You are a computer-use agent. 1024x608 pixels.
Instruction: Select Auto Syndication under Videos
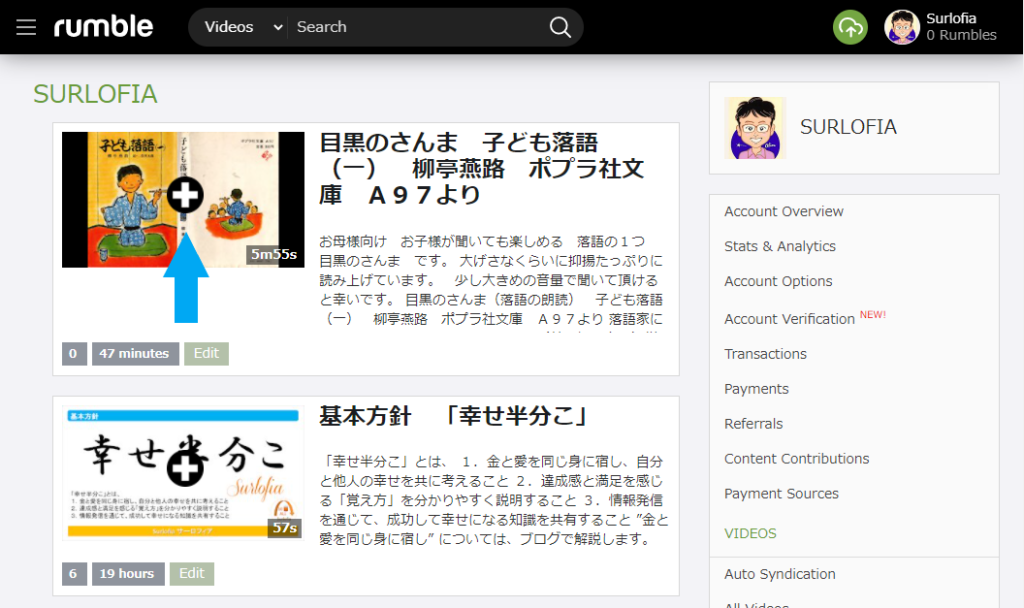pos(779,574)
